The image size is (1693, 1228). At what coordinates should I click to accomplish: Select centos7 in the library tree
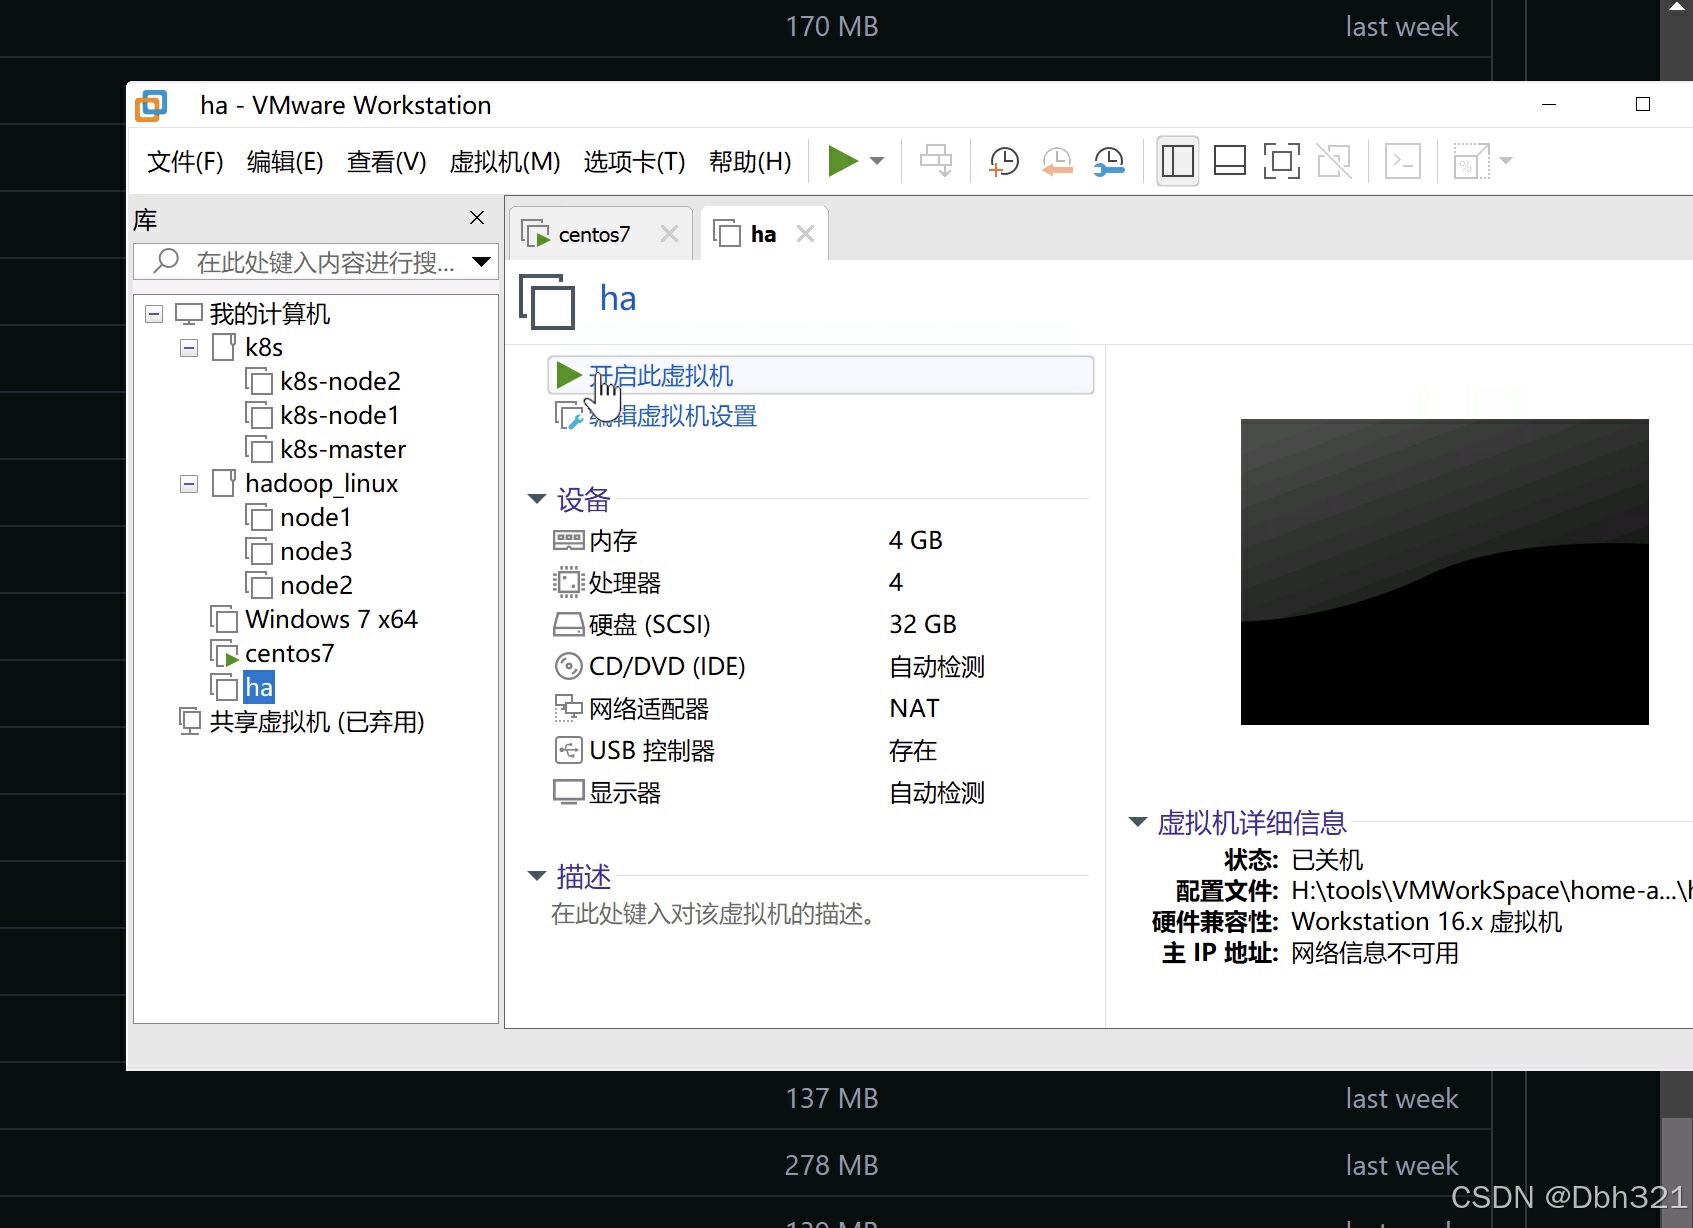tap(289, 653)
